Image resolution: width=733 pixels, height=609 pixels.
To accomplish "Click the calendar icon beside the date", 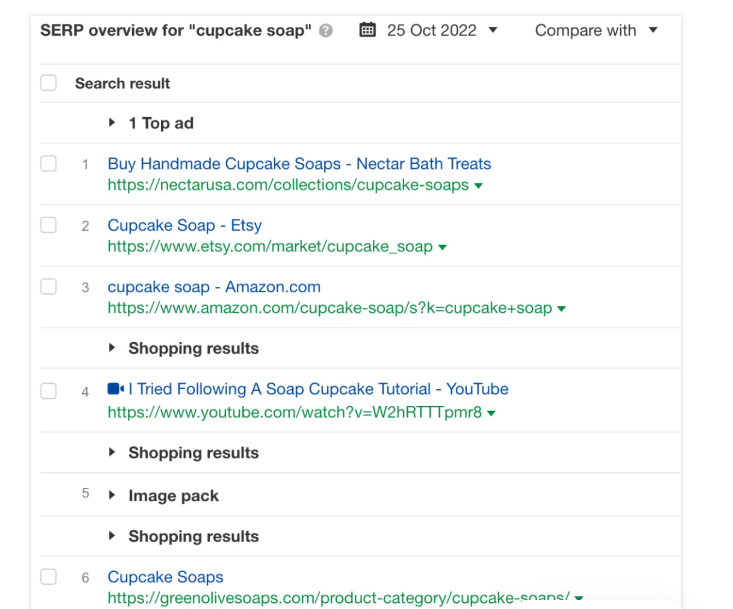I will coord(367,30).
